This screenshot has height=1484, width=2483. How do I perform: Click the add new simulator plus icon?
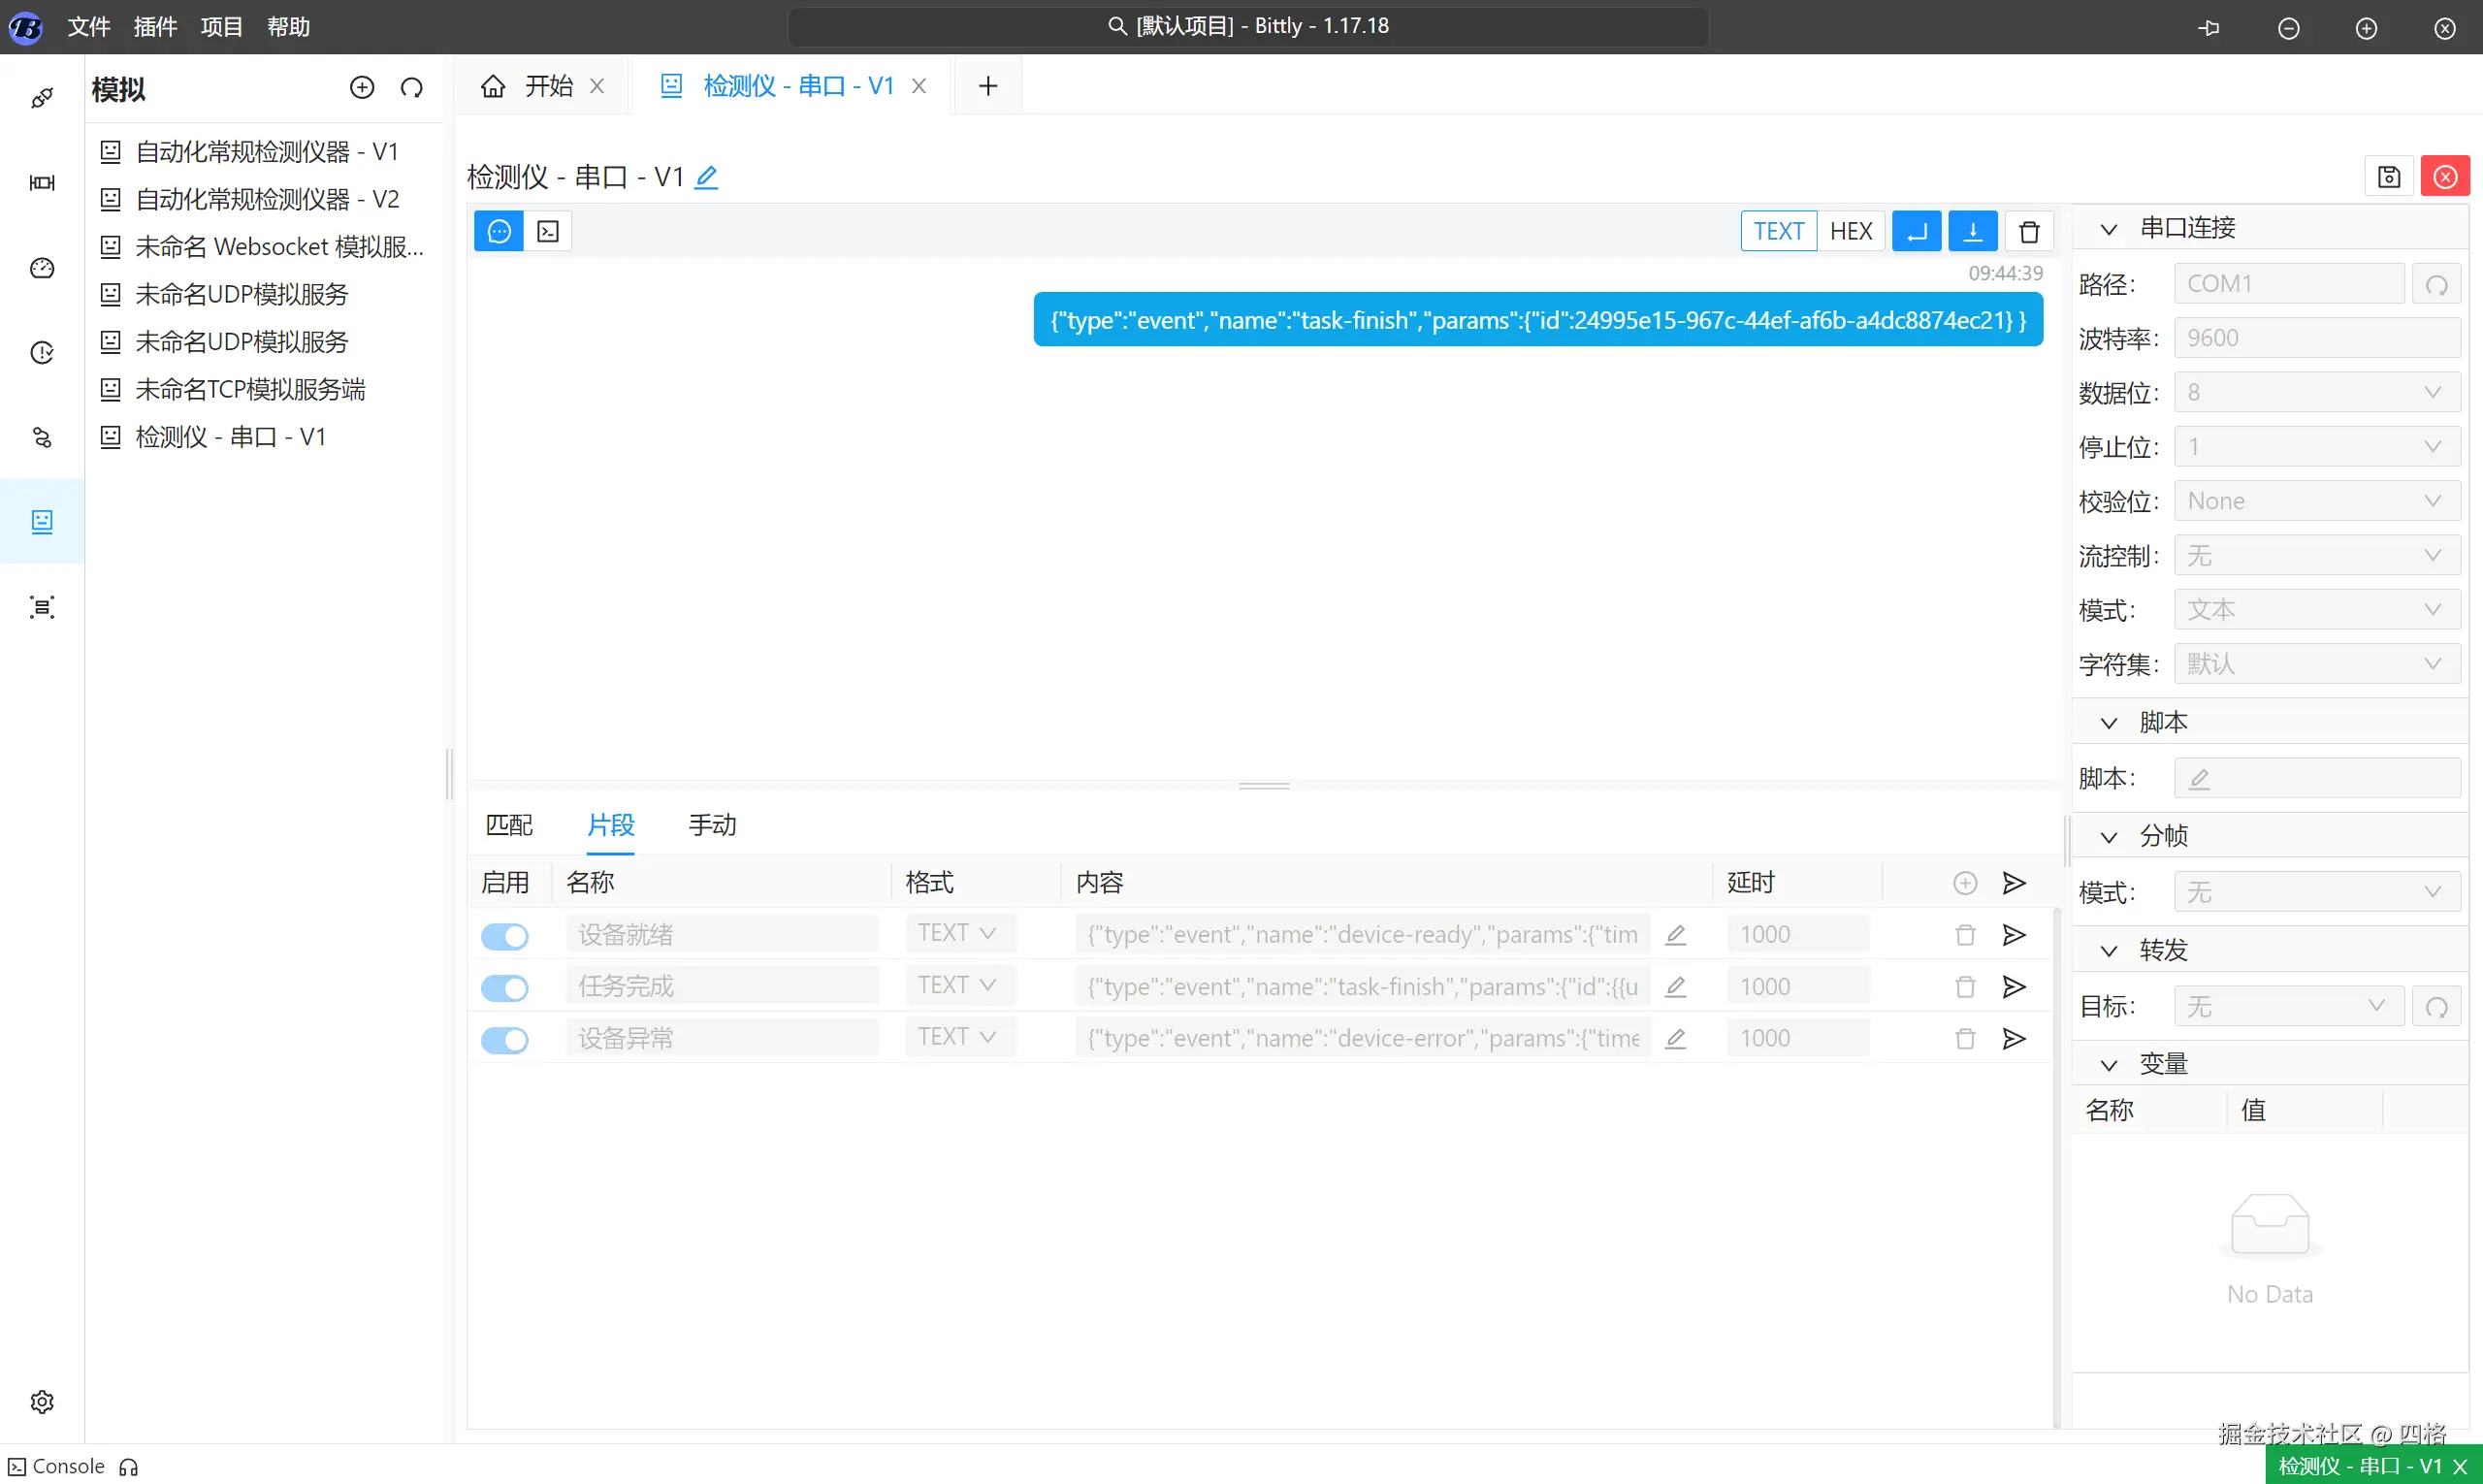coord(362,88)
